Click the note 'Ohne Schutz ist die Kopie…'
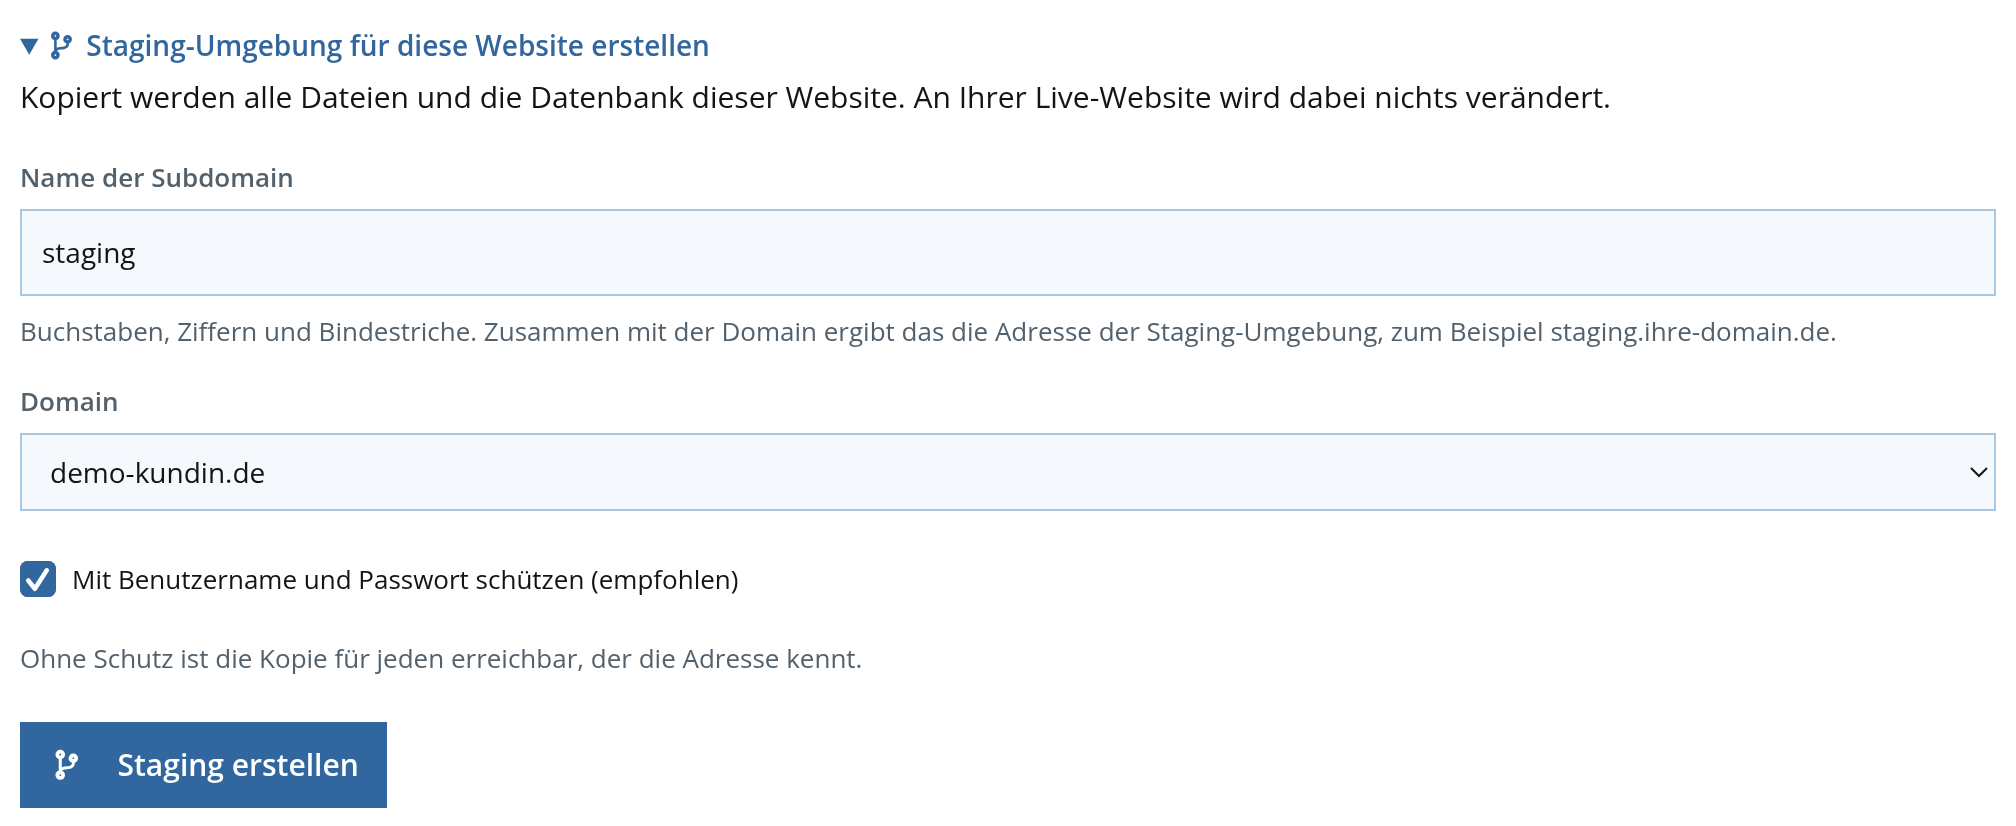The height and width of the screenshot is (826, 2016). (441, 659)
